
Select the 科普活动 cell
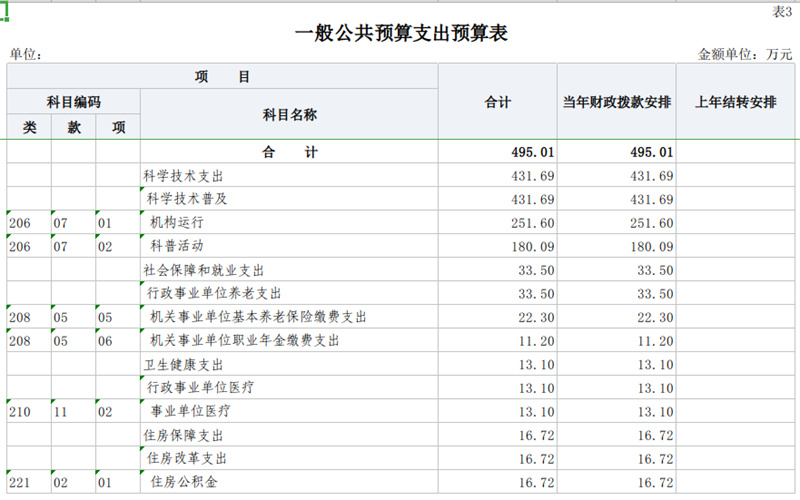(x=289, y=246)
